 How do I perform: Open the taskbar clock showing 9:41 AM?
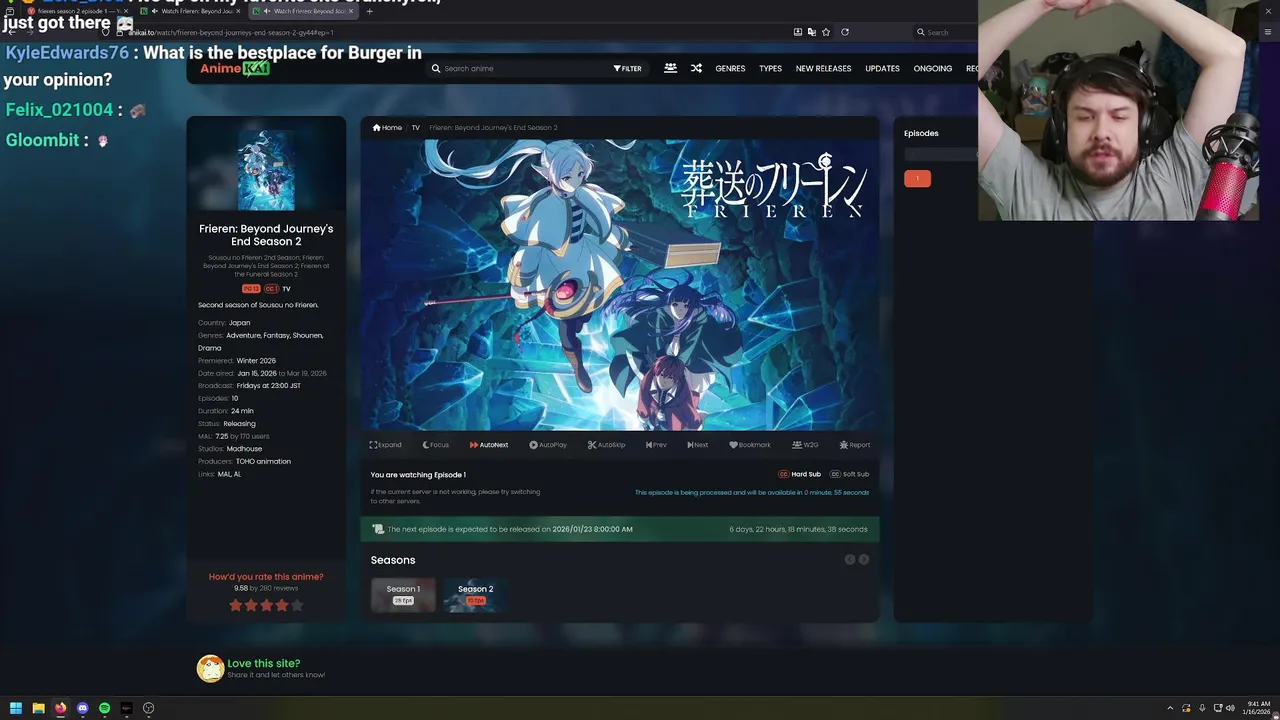click(1257, 708)
